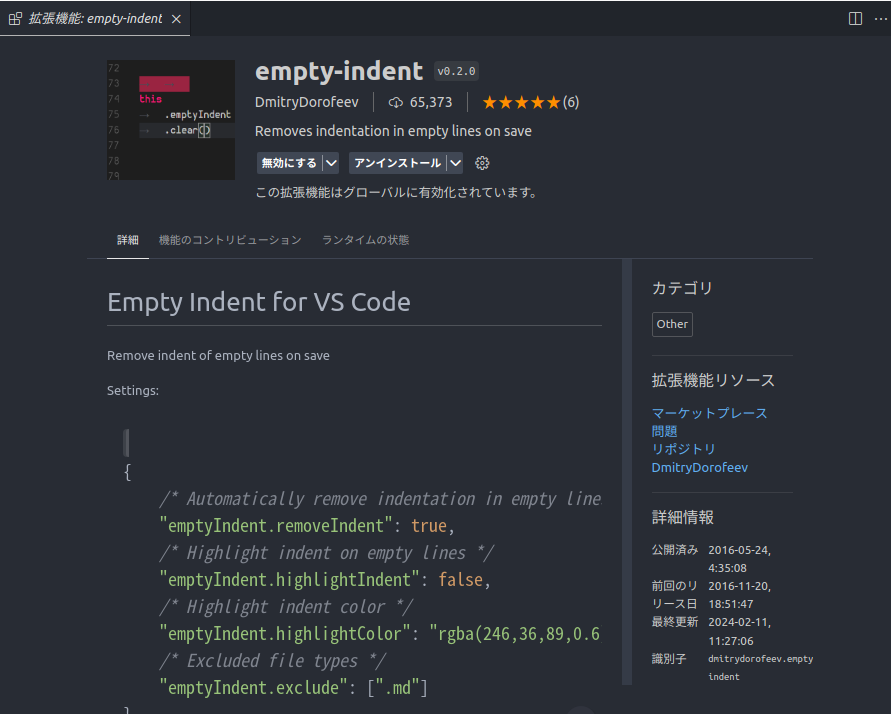The image size is (891, 714).
Task: Click the "emptyIndent.highlightIndent" setting line
Action: coord(325,579)
